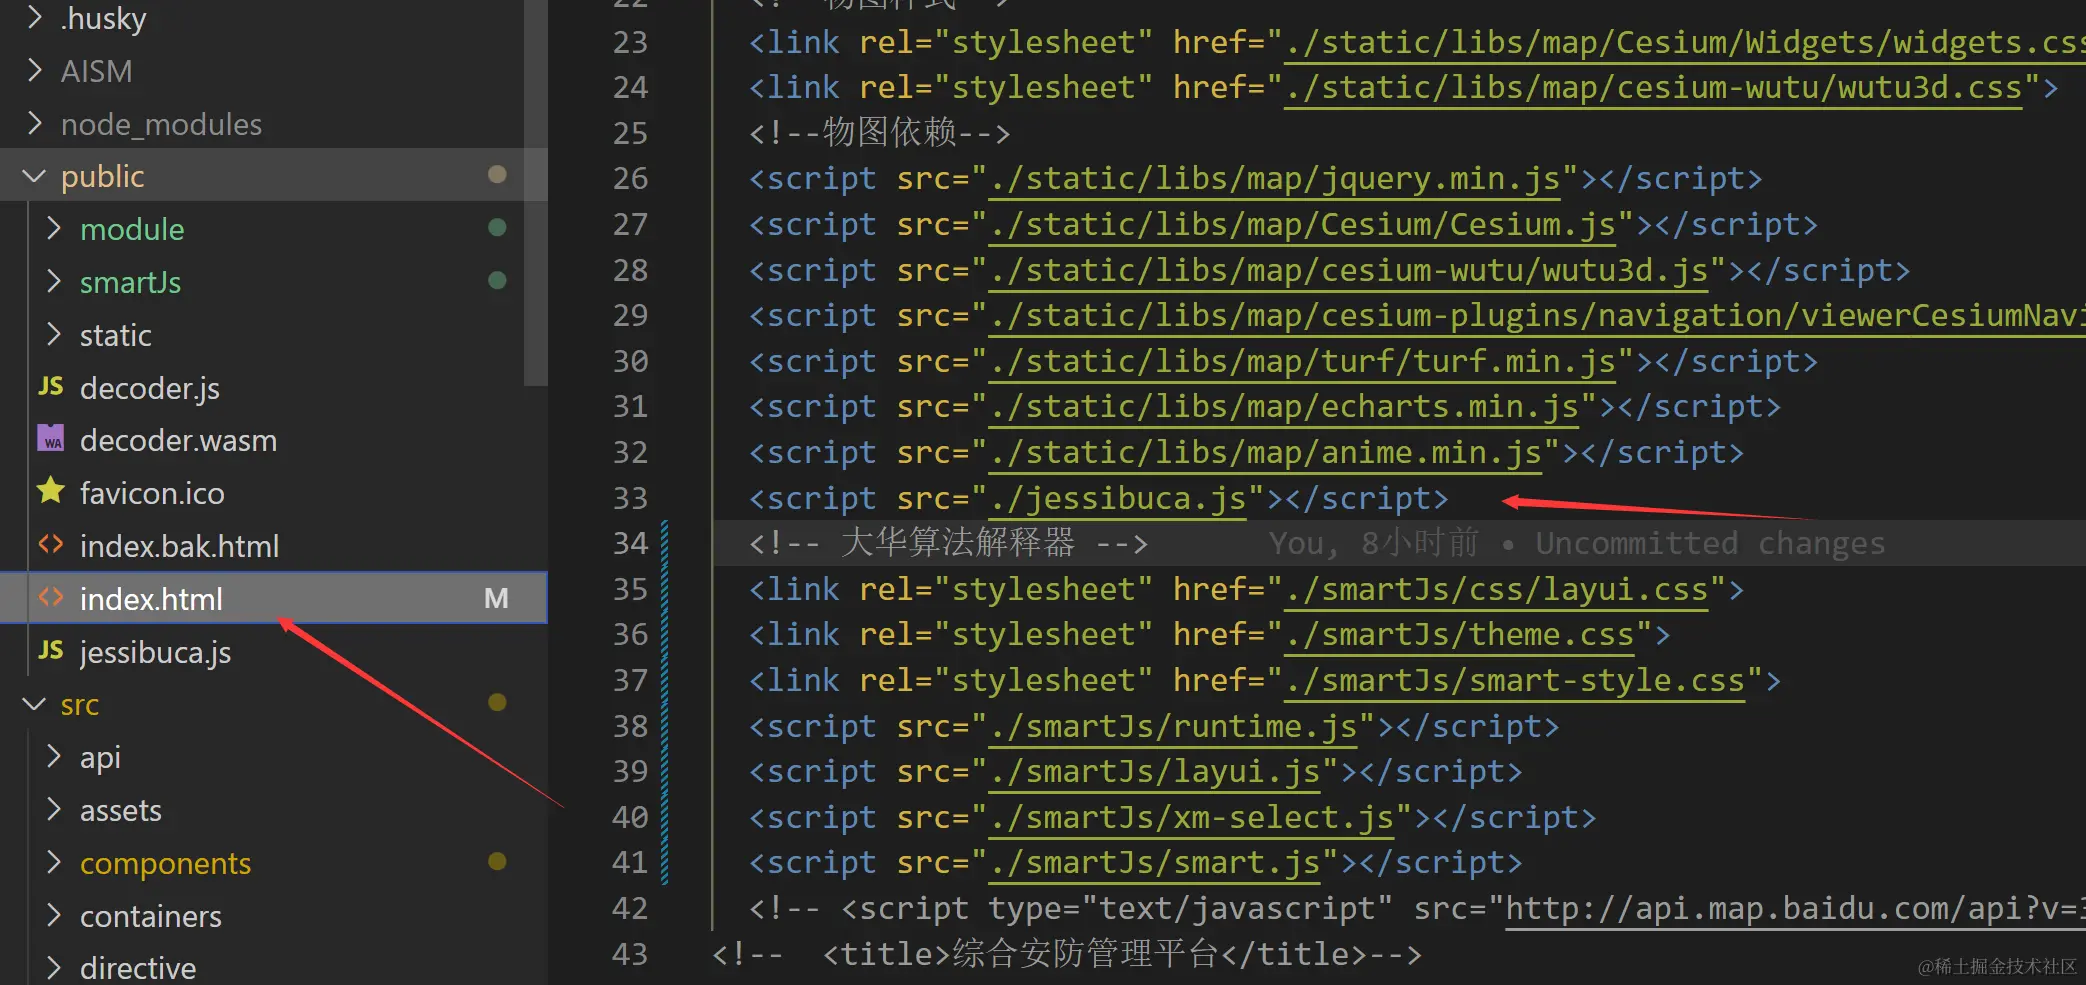2086x985 pixels.
Task: Click the JS icon of jessibuca.js
Action: click(x=51, y=651)
